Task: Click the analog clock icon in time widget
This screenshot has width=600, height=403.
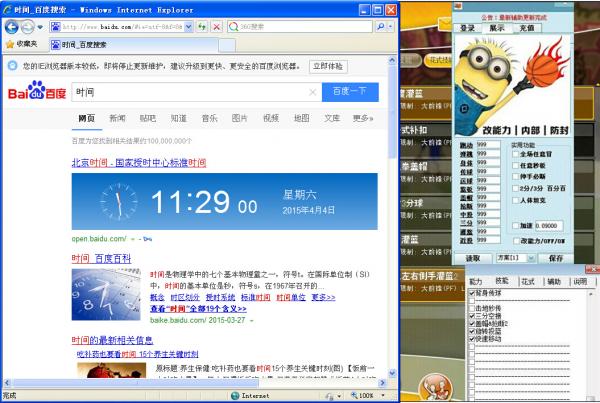Action: 119,202
